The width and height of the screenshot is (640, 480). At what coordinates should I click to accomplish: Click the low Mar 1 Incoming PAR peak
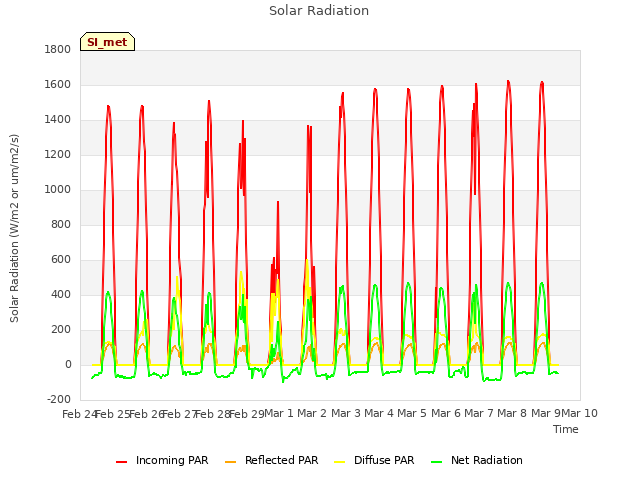click(278, 202)
